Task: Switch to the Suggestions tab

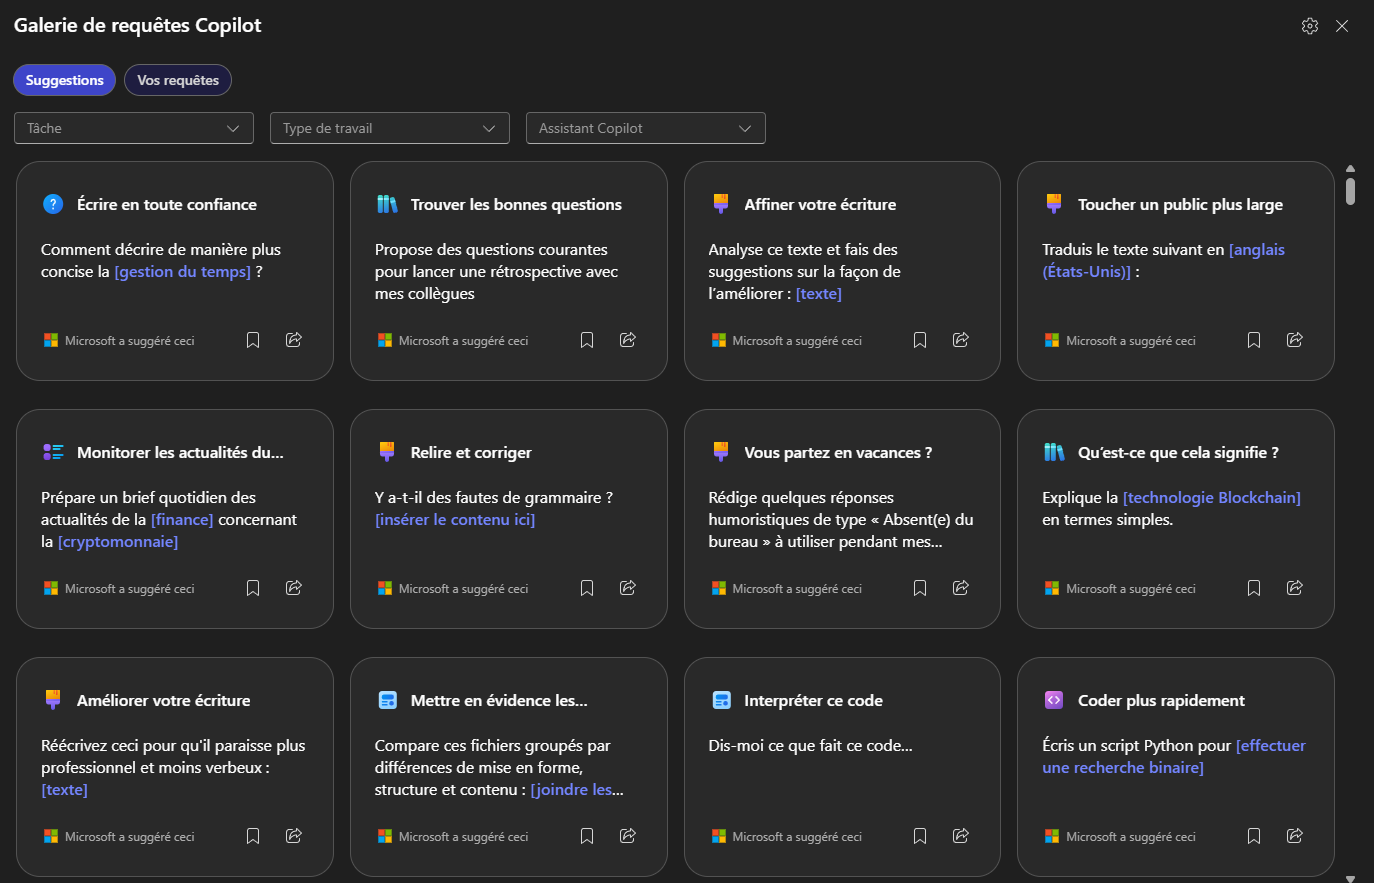Action: 65,80
